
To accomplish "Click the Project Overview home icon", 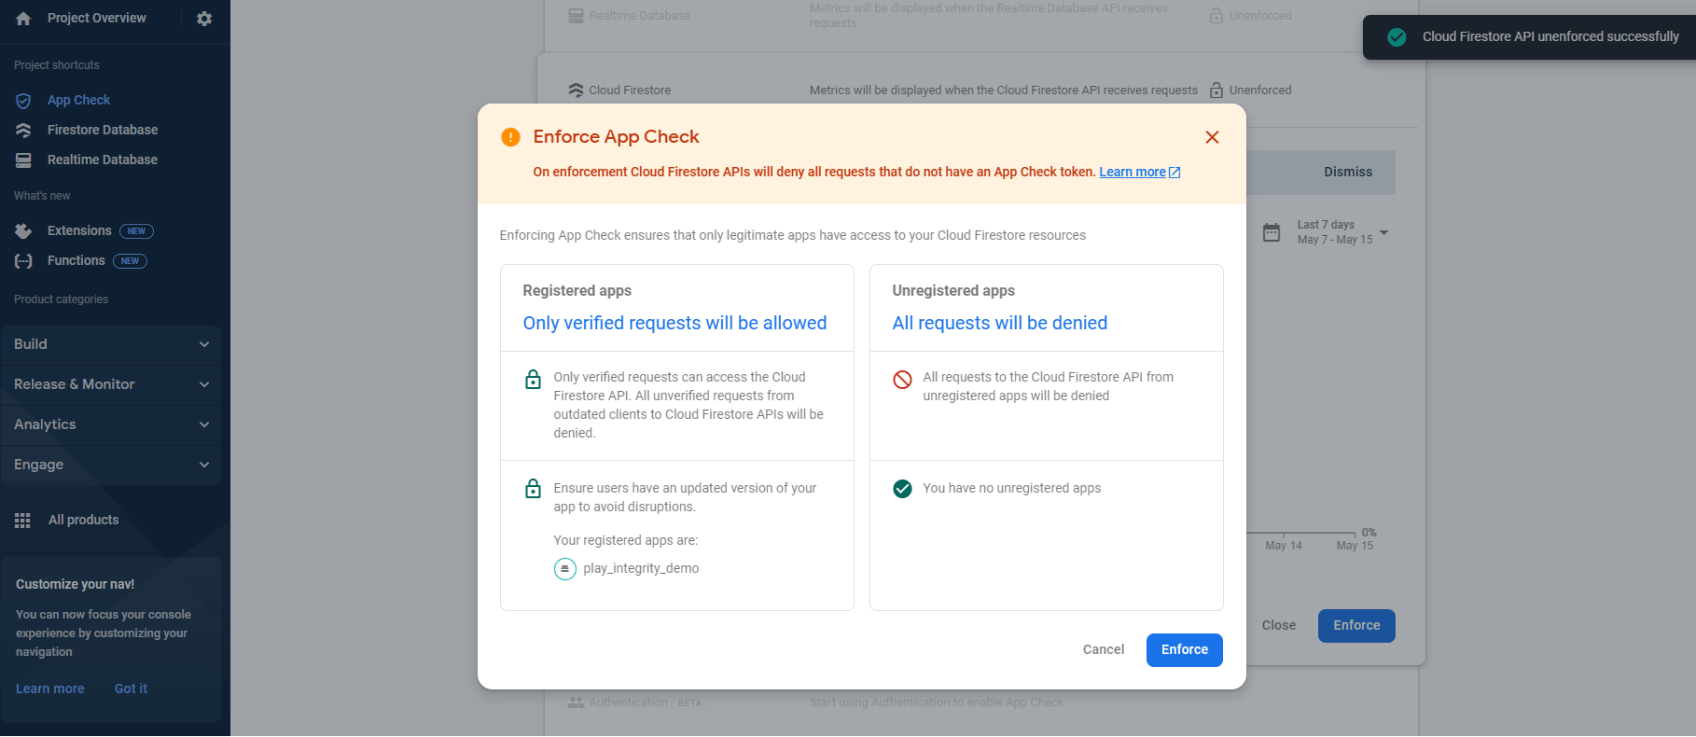I will (24, 18).
